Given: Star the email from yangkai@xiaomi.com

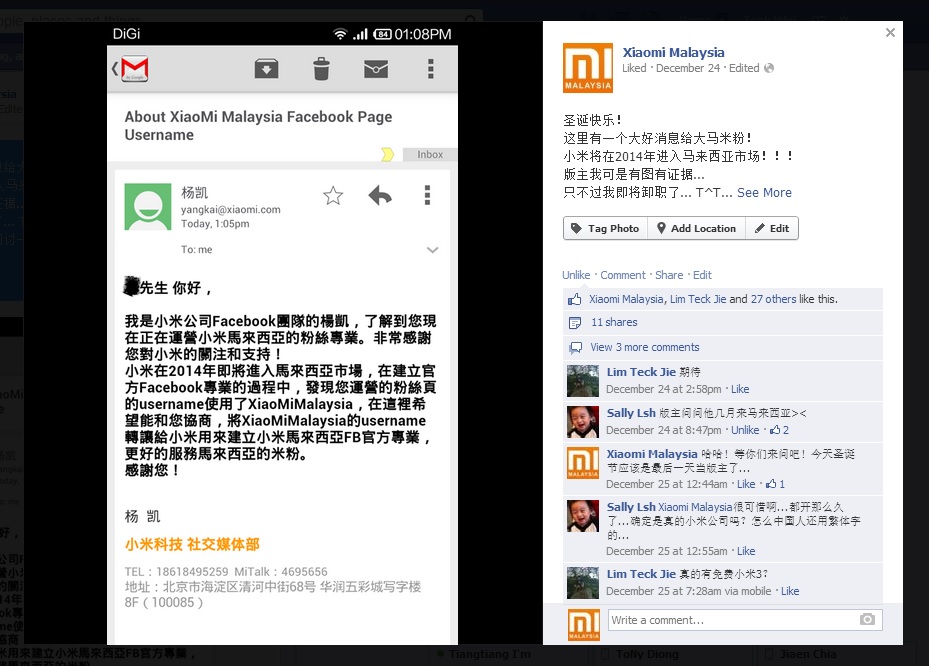Looking at the screenshot, I should coord(333,196).
